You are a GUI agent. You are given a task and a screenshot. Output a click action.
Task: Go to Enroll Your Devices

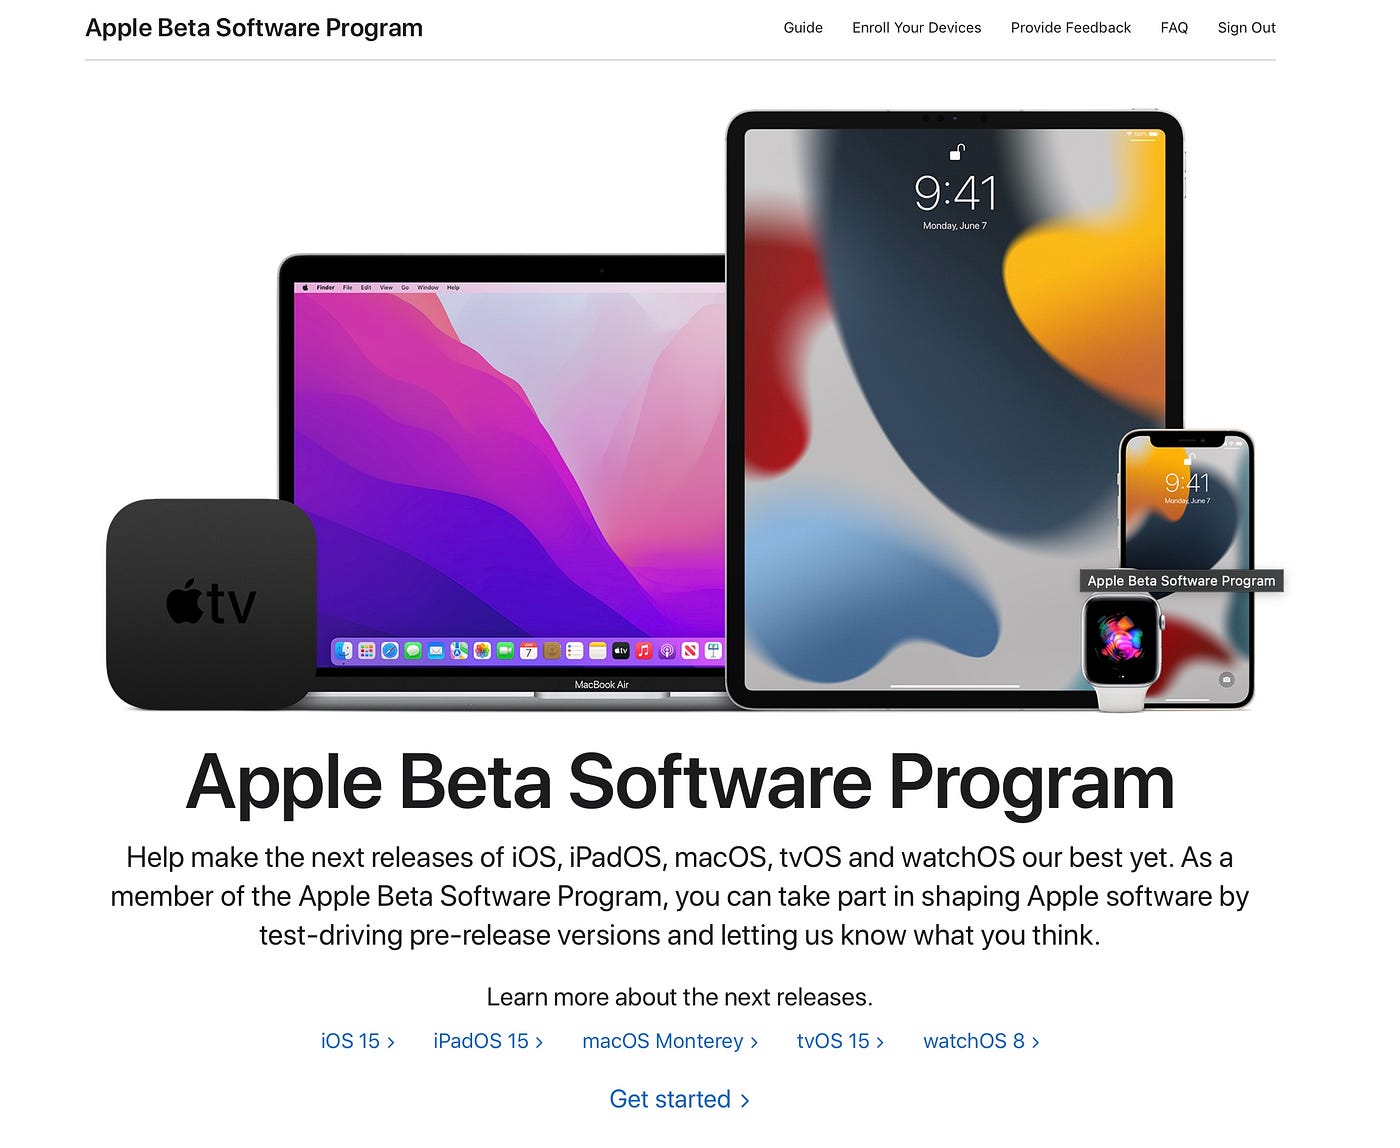pos(917,28)
